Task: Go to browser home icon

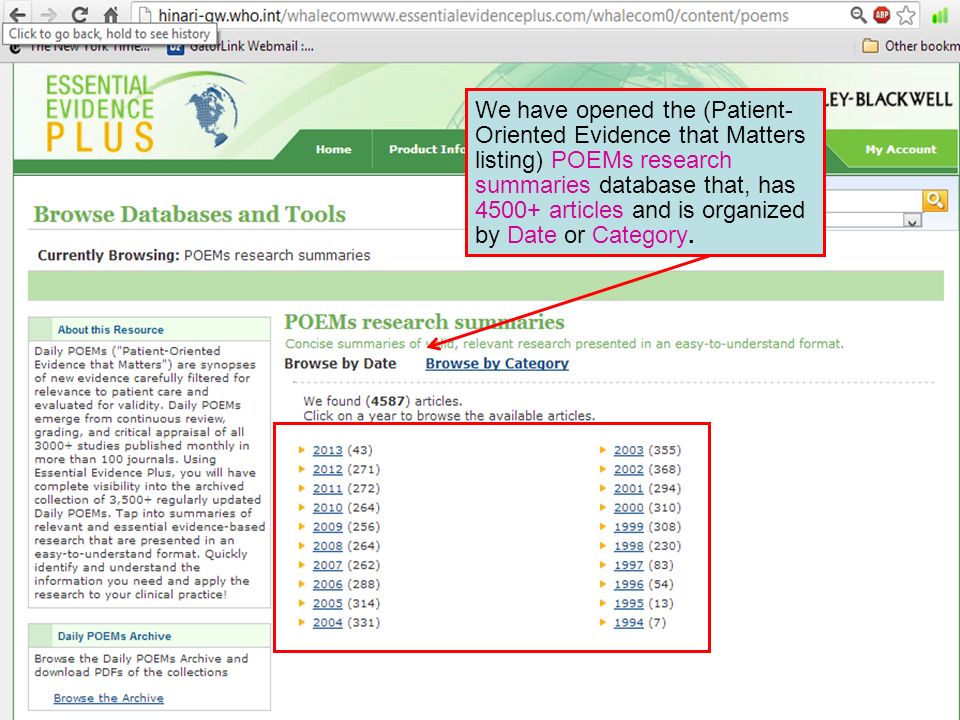Action: point(110,14)
